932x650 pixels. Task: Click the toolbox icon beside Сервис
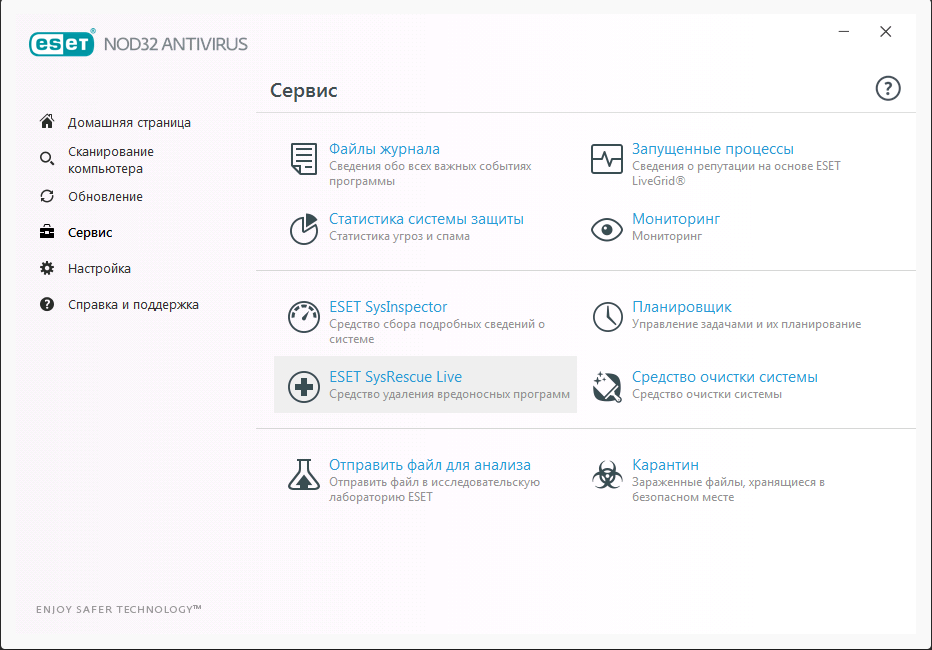[47, 232]
